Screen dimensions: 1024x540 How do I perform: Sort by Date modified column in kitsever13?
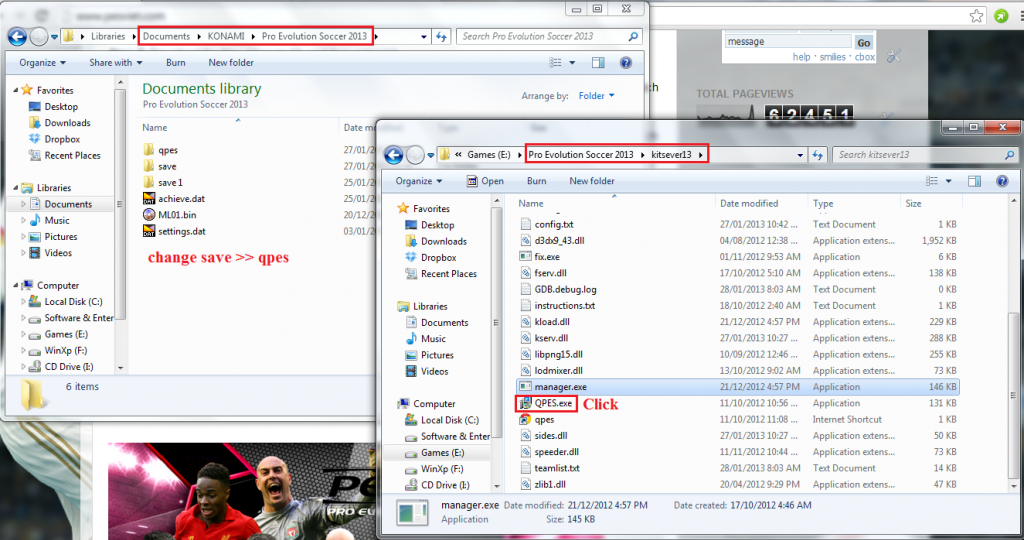pyautogui.click(x=748, y=203)
